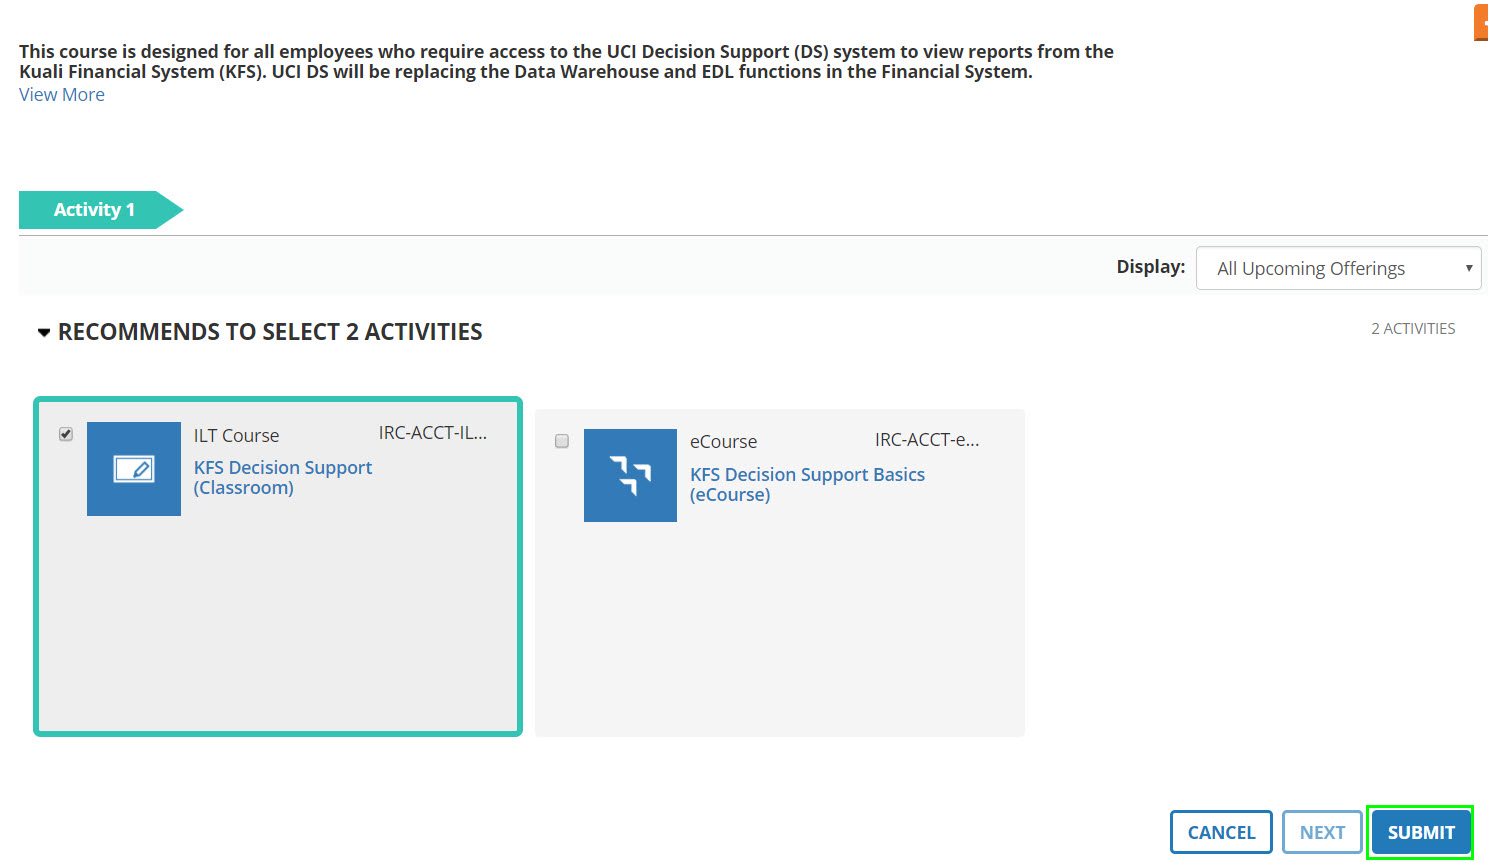
Task: Click the eCourse arrows icon
Action: [630, 475]
